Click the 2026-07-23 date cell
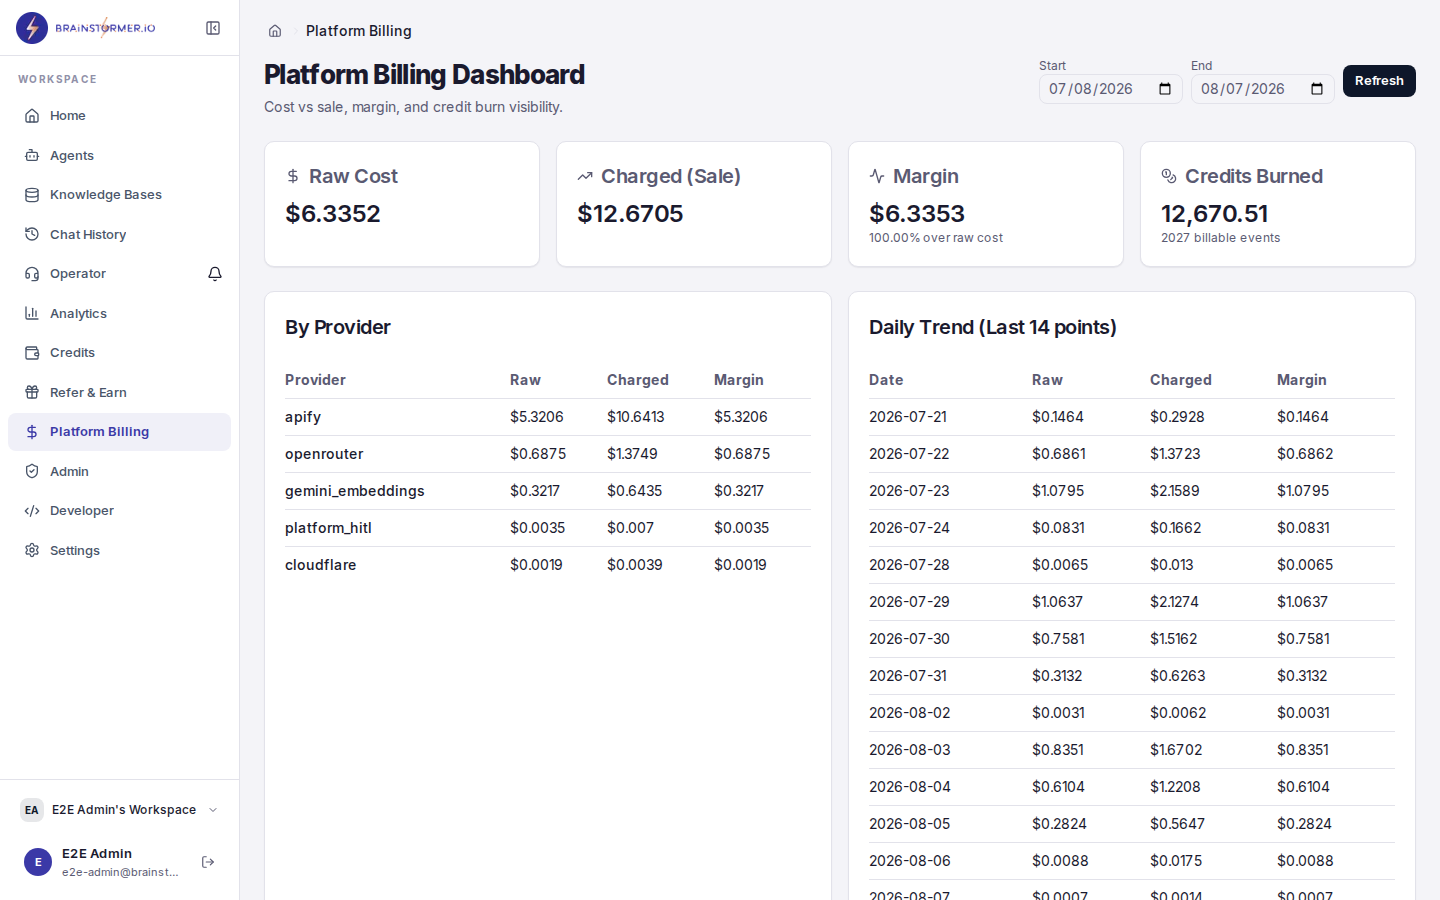 (x=910, y=491)
